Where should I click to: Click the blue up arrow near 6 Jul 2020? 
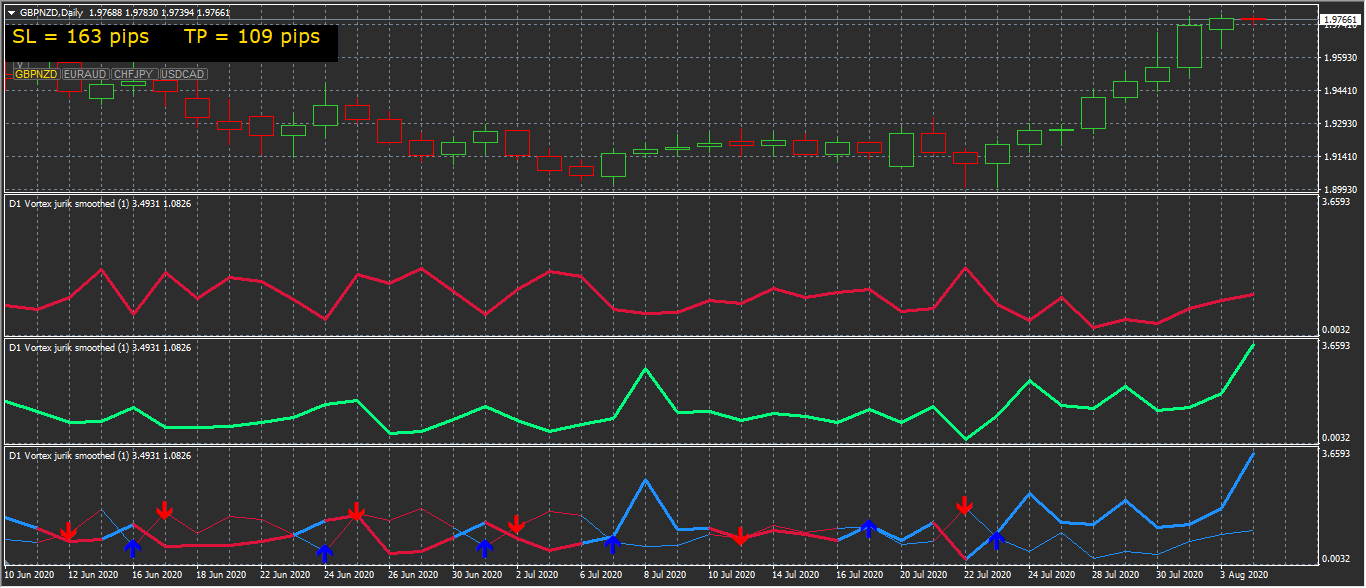click(613, 542)
